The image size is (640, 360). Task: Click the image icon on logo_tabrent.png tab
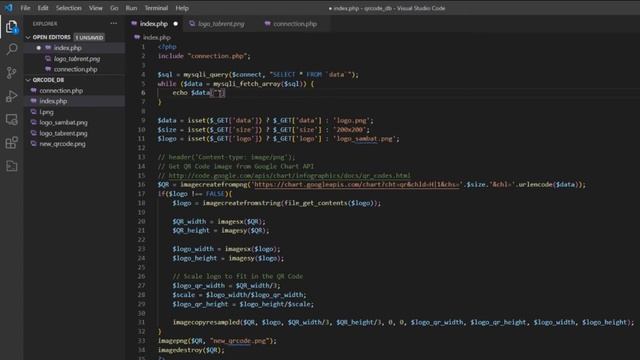pos(192,24)
